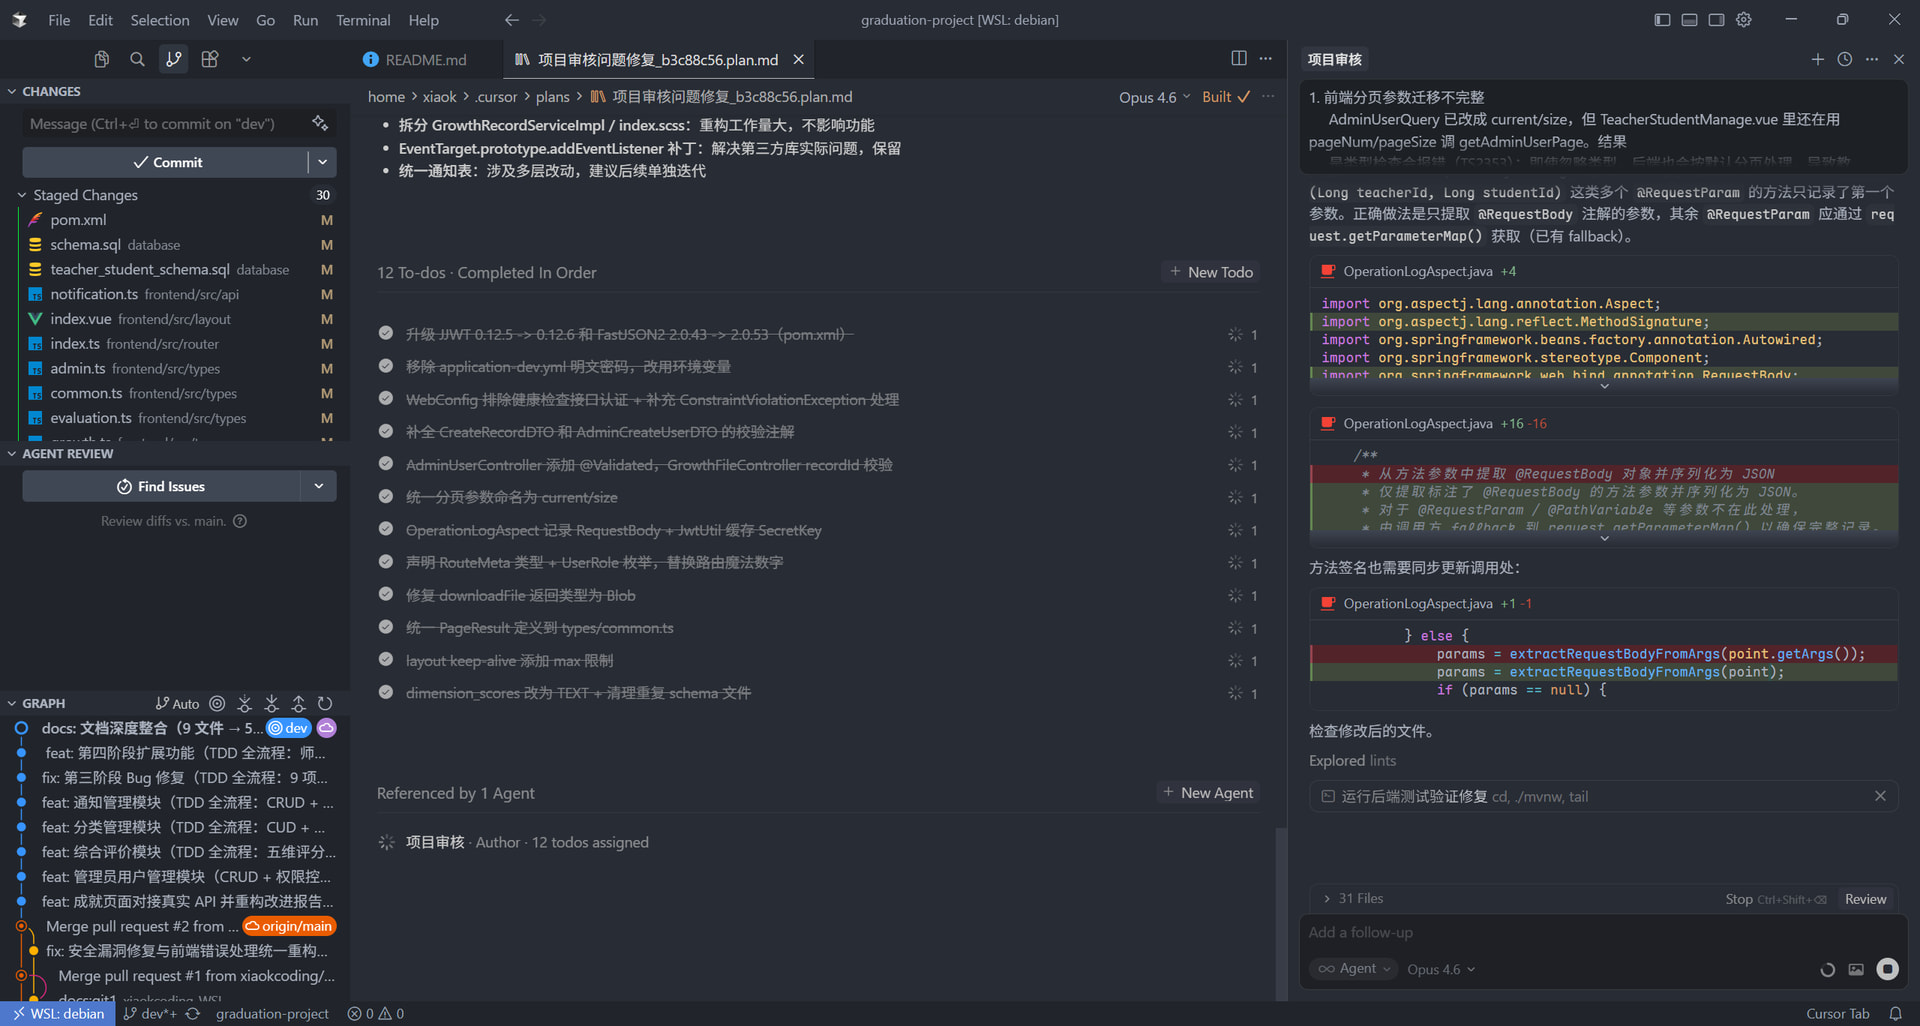Screen dimensions: 1920x1026
Task: Open Opus 4.6 model dropdown in editor header
Action: coord(1155,97)
